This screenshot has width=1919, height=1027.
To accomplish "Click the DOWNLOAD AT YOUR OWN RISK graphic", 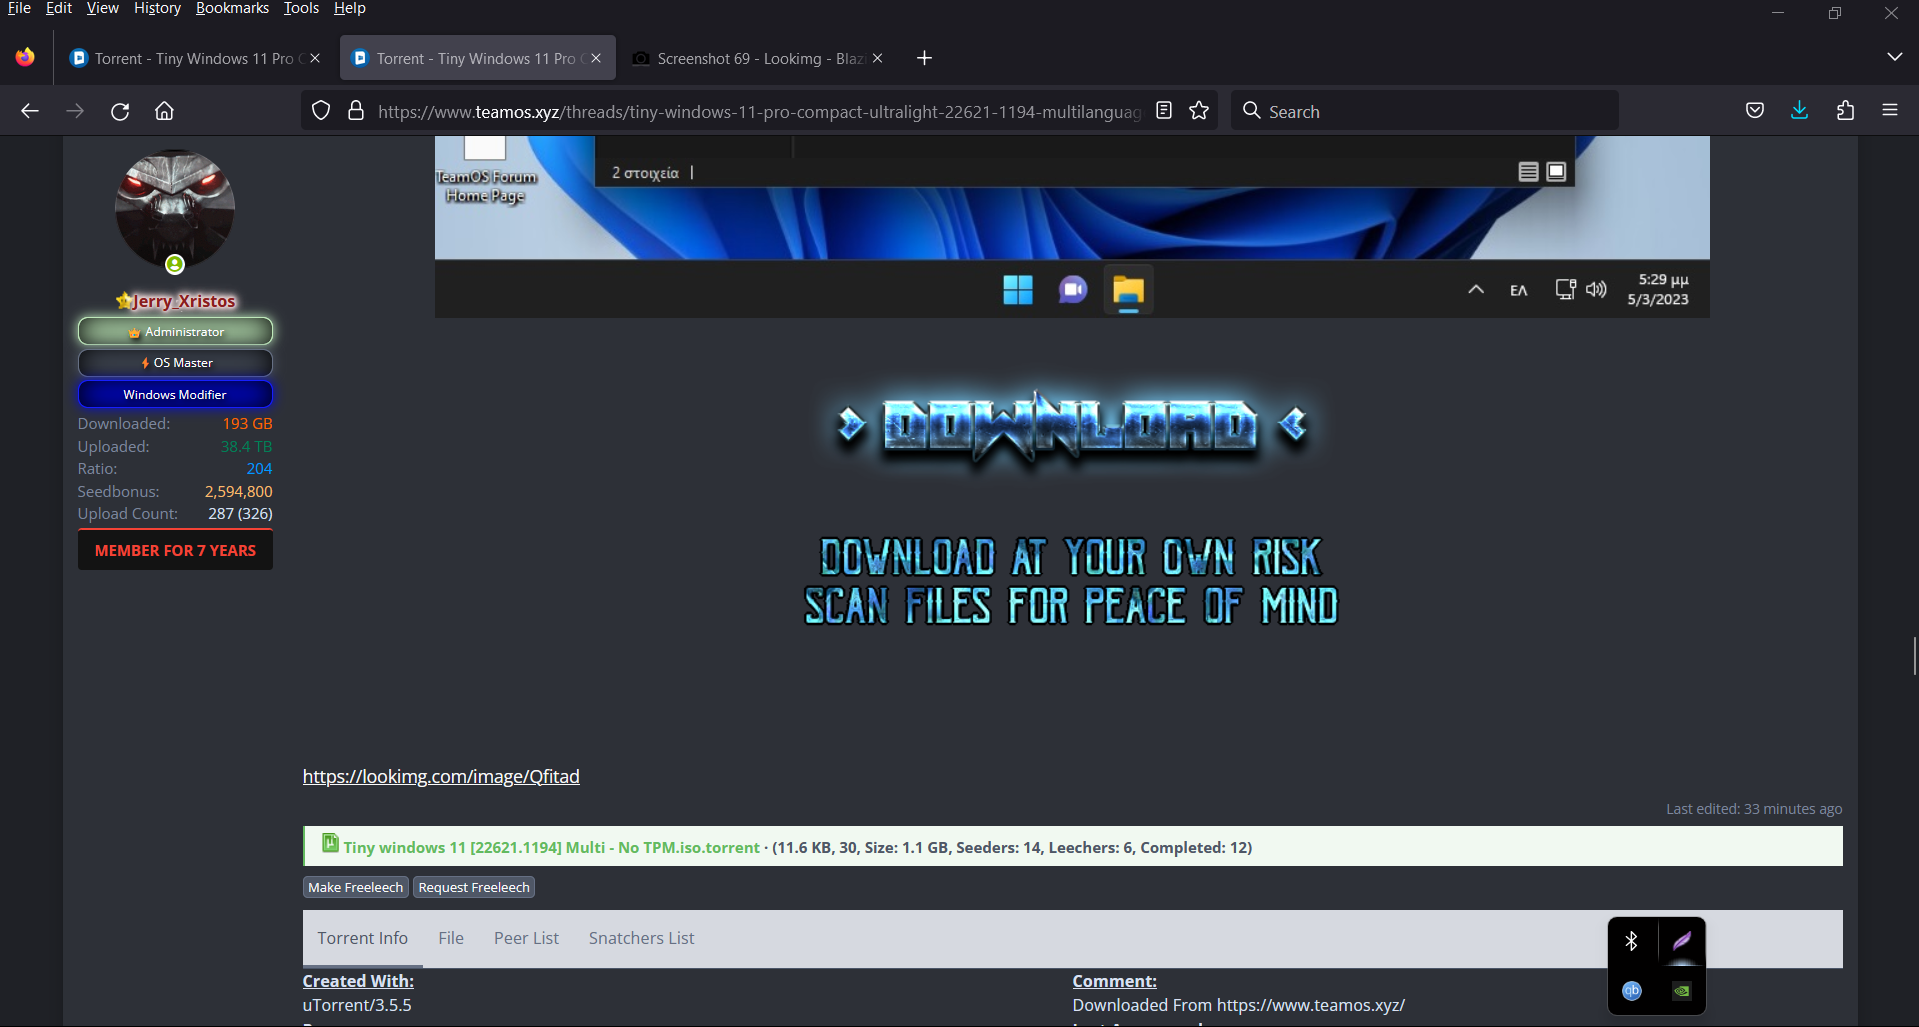I will [x=1071, y=581].
